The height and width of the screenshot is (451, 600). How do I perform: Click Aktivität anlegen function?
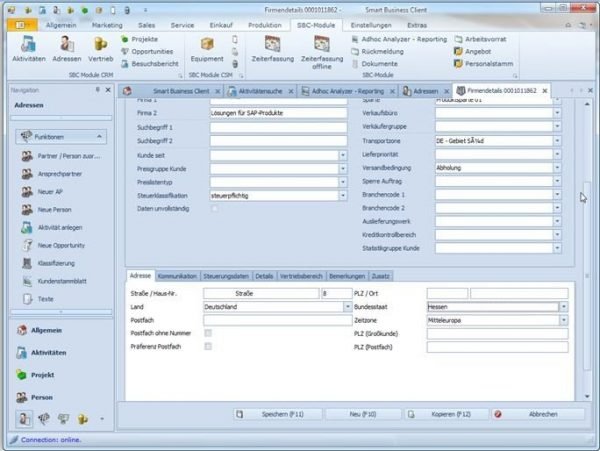pyautogui.click(x=52, y=228)
